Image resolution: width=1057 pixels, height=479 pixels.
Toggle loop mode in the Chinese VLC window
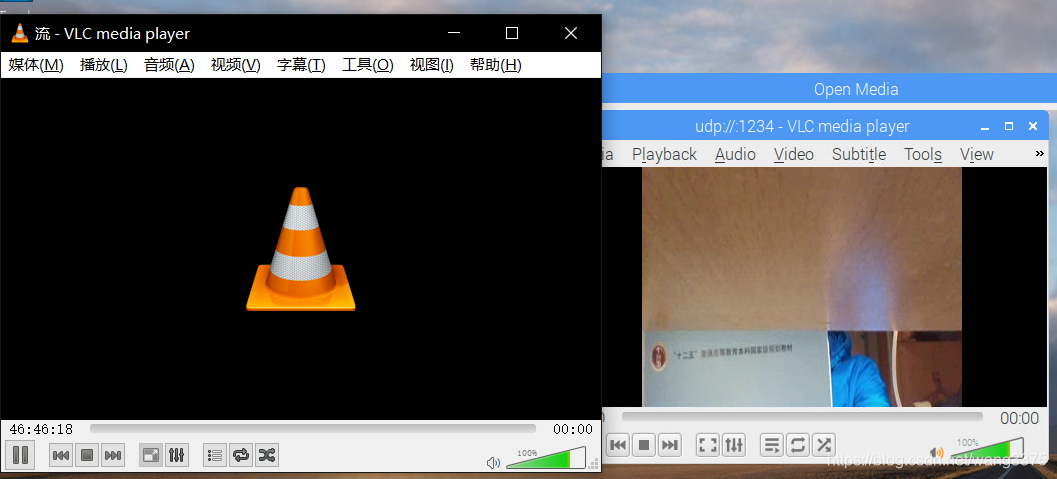click(241, 455)
